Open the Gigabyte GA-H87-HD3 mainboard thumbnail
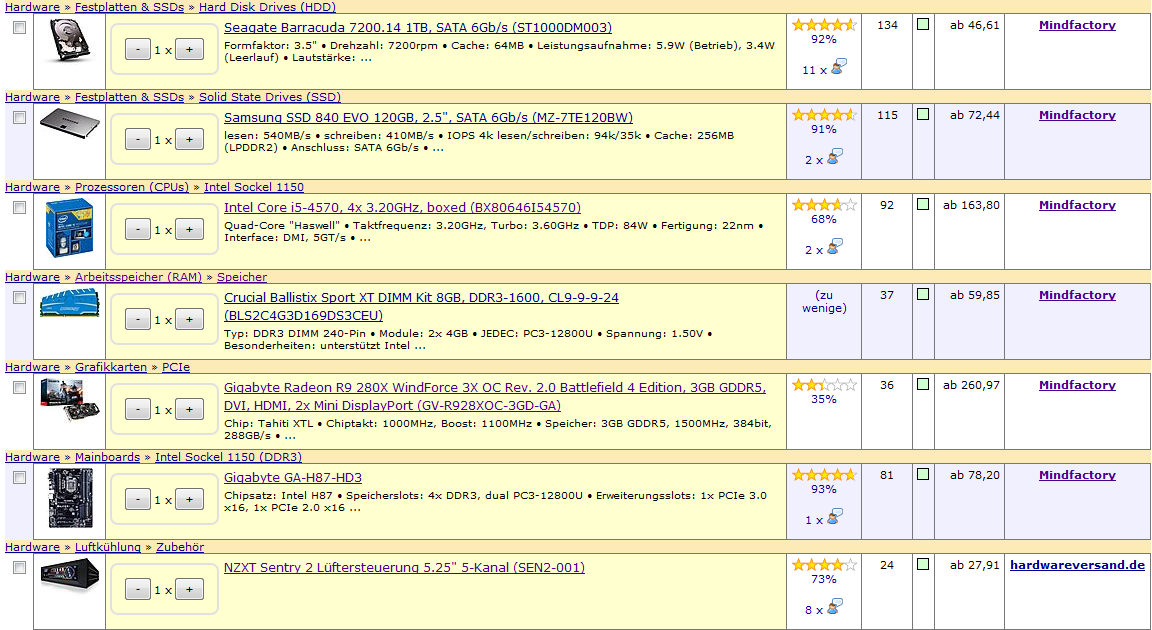This screenshot has width=1152, height=630. tap(70, 498)
